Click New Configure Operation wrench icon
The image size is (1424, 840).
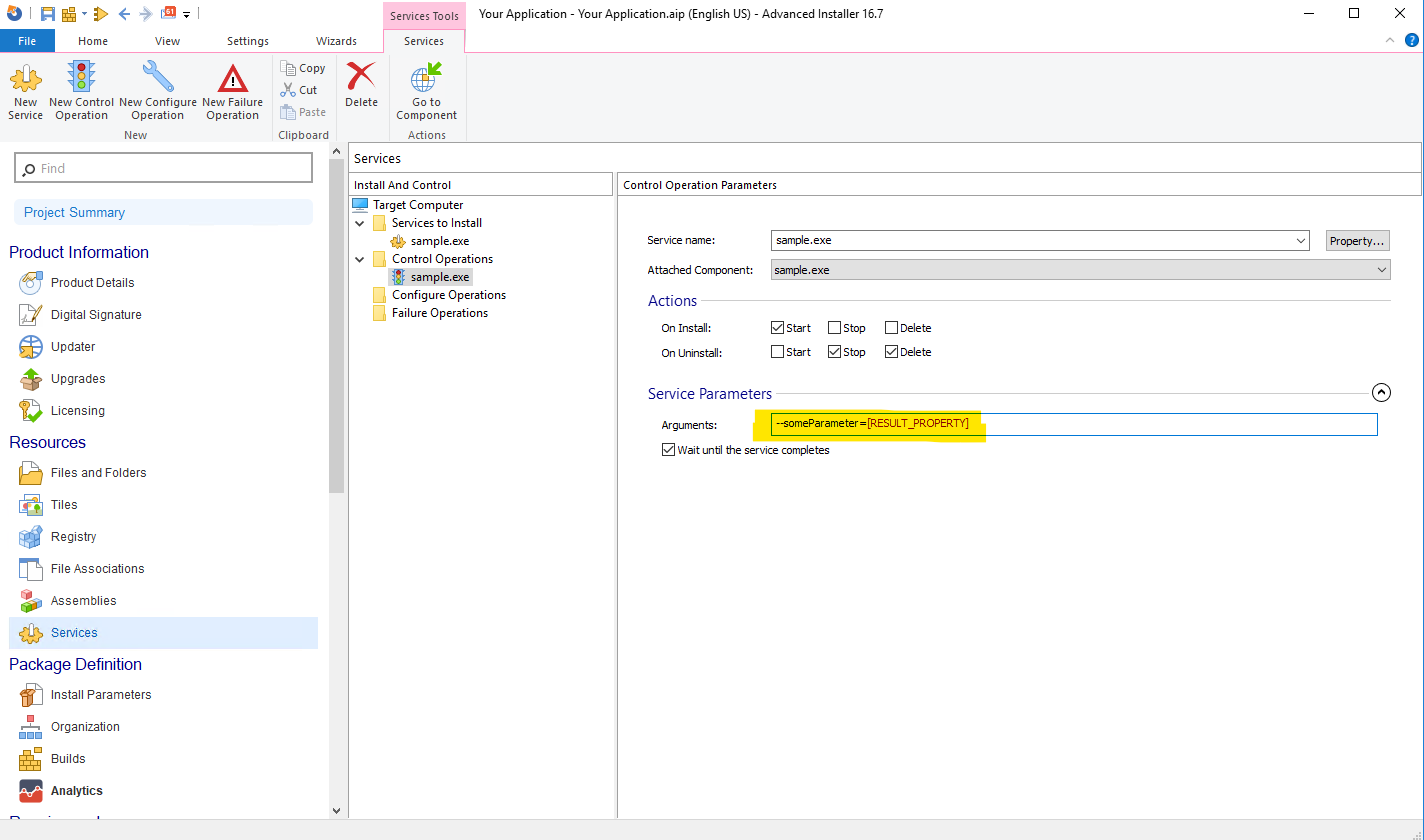pos(158,78)
